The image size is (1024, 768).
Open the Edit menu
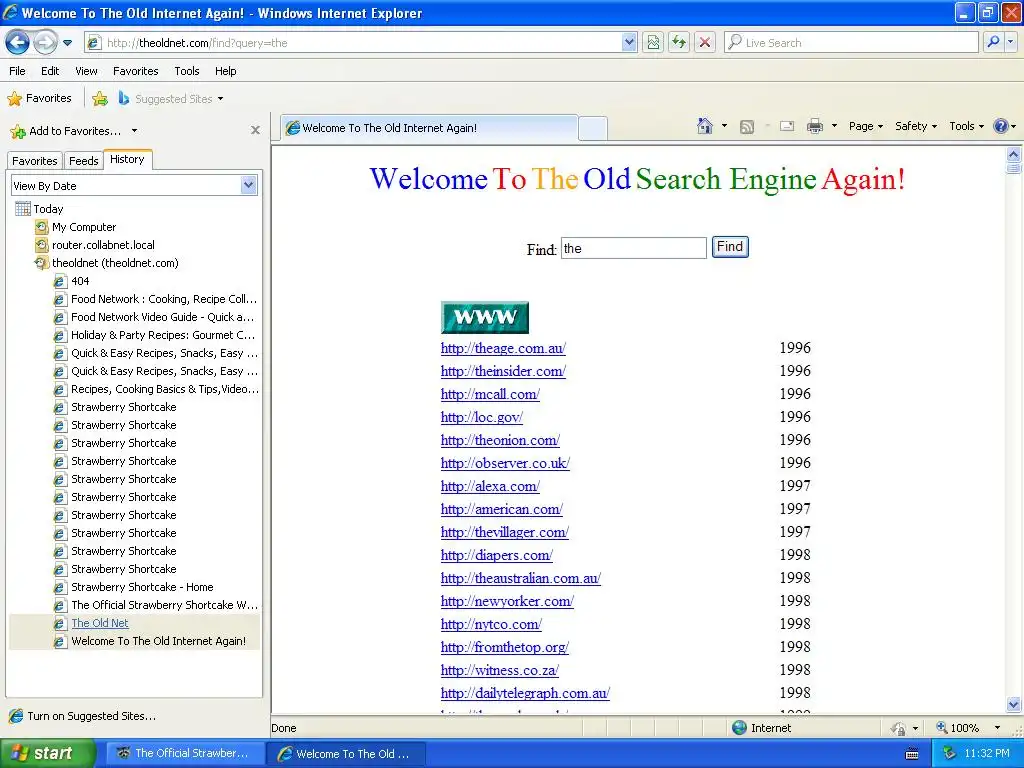point(50,71)
